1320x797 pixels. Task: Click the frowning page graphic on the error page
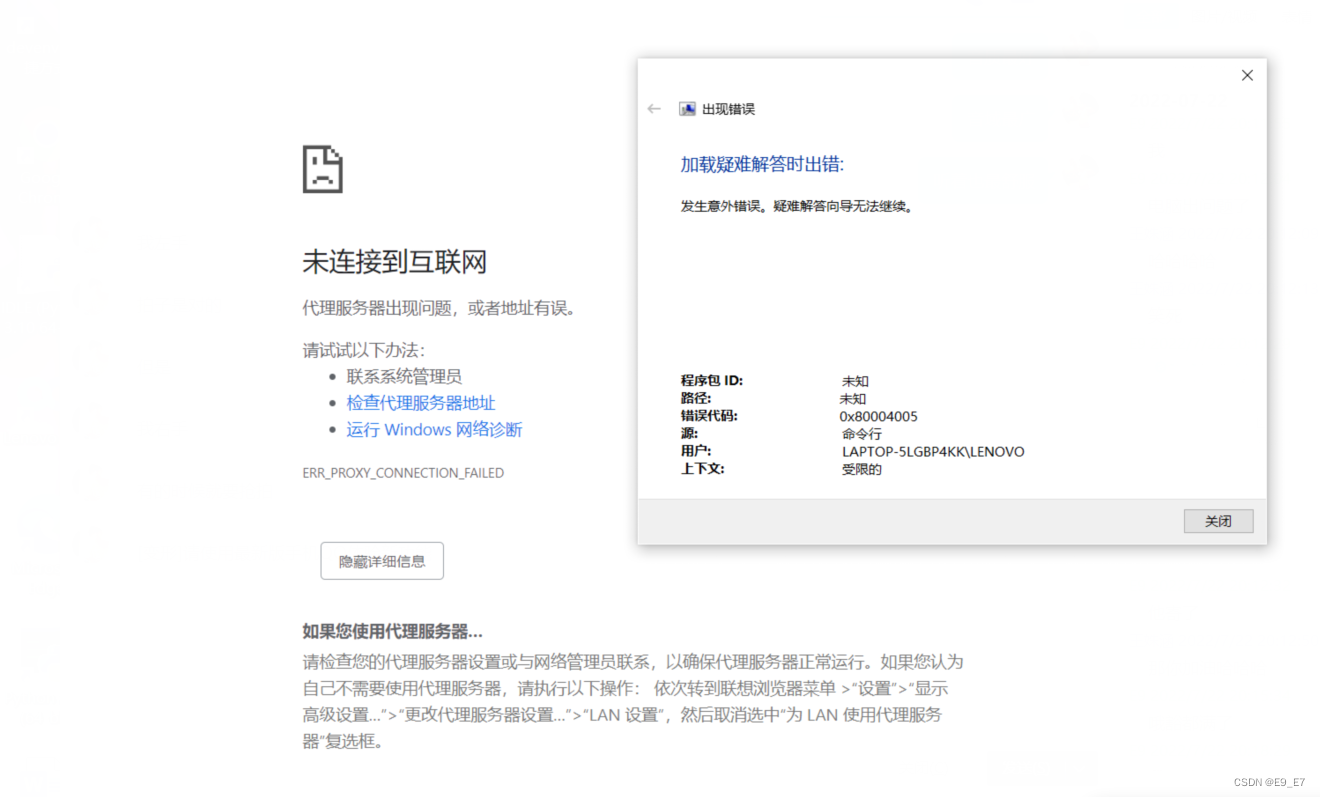pos(322,169)
